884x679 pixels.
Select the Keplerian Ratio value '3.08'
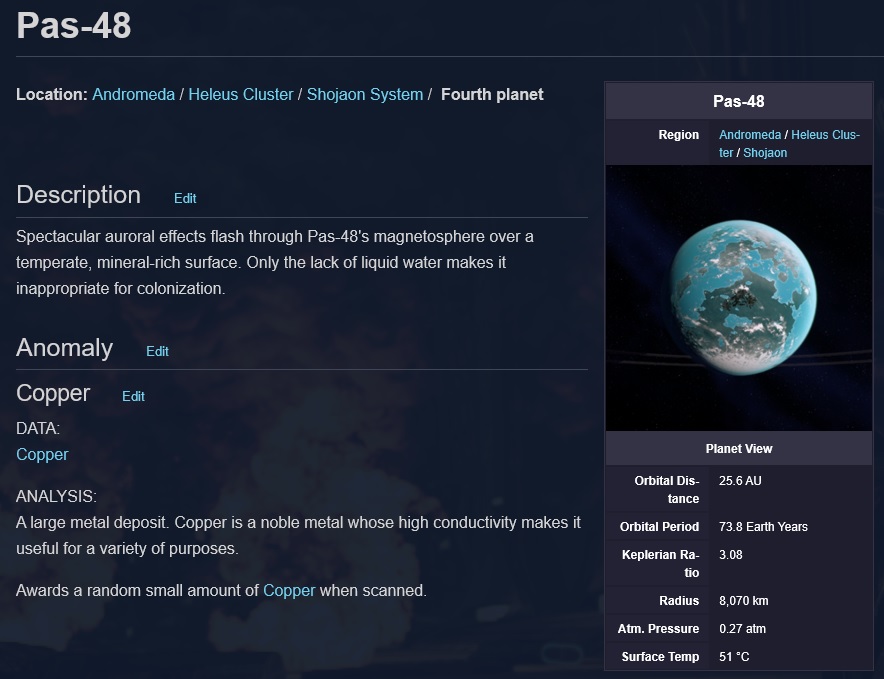(731, 555)
